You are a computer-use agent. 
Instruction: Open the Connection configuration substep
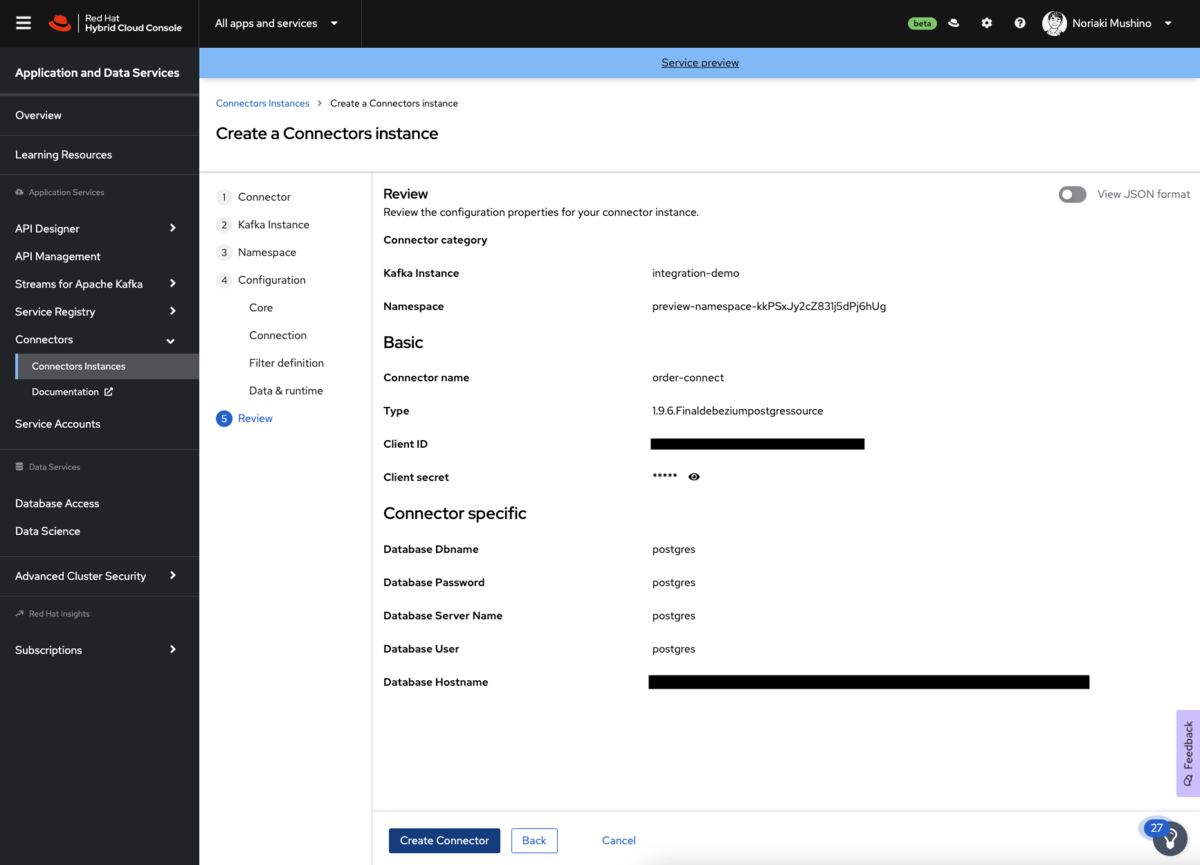coord(278,335)
